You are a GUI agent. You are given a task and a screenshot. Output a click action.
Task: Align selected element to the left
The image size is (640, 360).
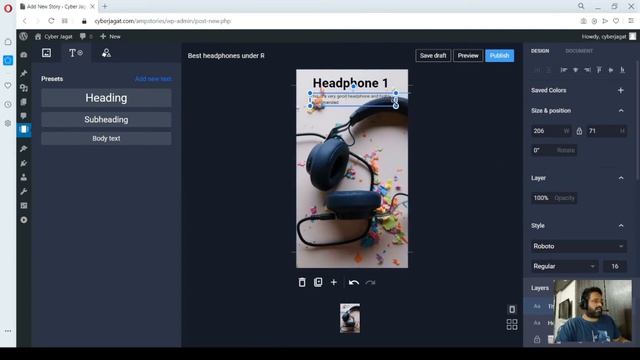pyautogui.click(x=564, y=70)
